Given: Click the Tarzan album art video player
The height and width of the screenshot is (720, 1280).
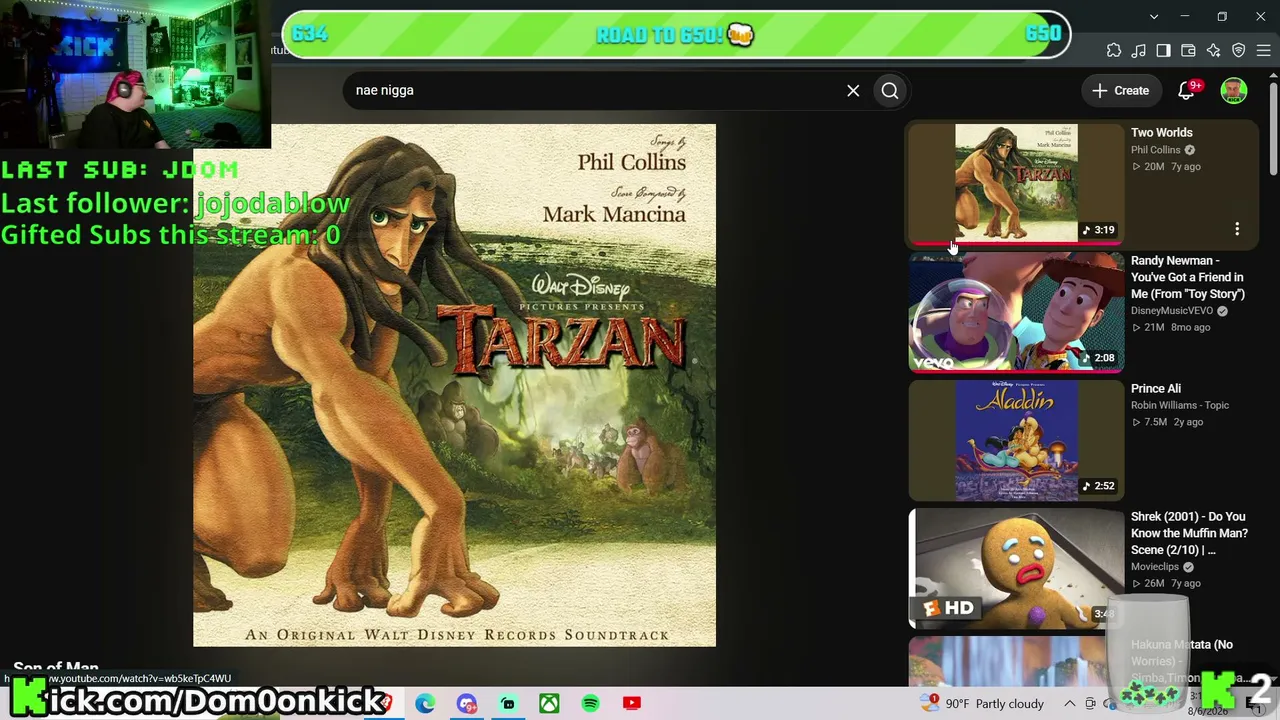Looking at the screenshot, I should pos(455,385).
